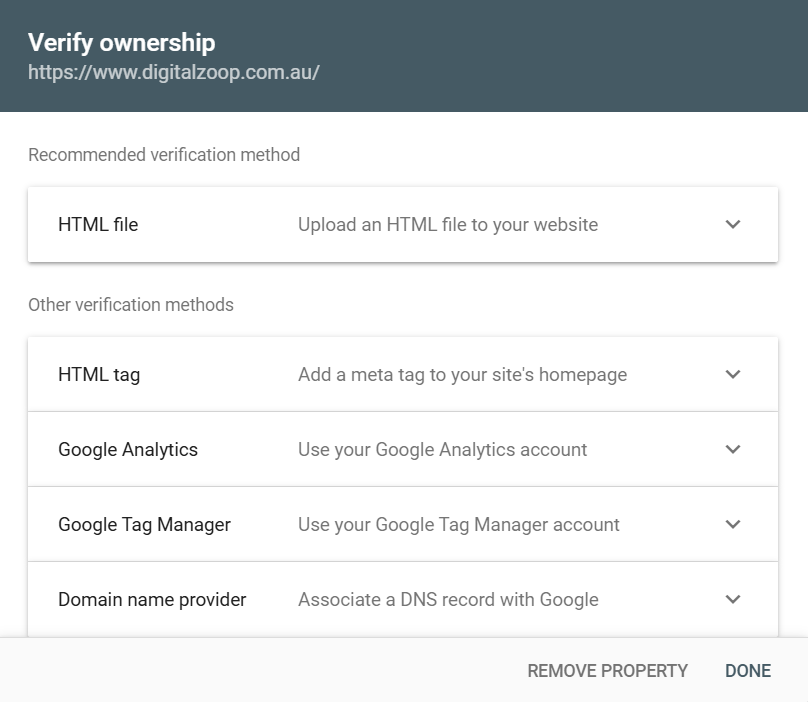This screenshot has height=702, width=808.
Task: Click 'Use your Google Analytics account' description
Action: coord(442,449)
